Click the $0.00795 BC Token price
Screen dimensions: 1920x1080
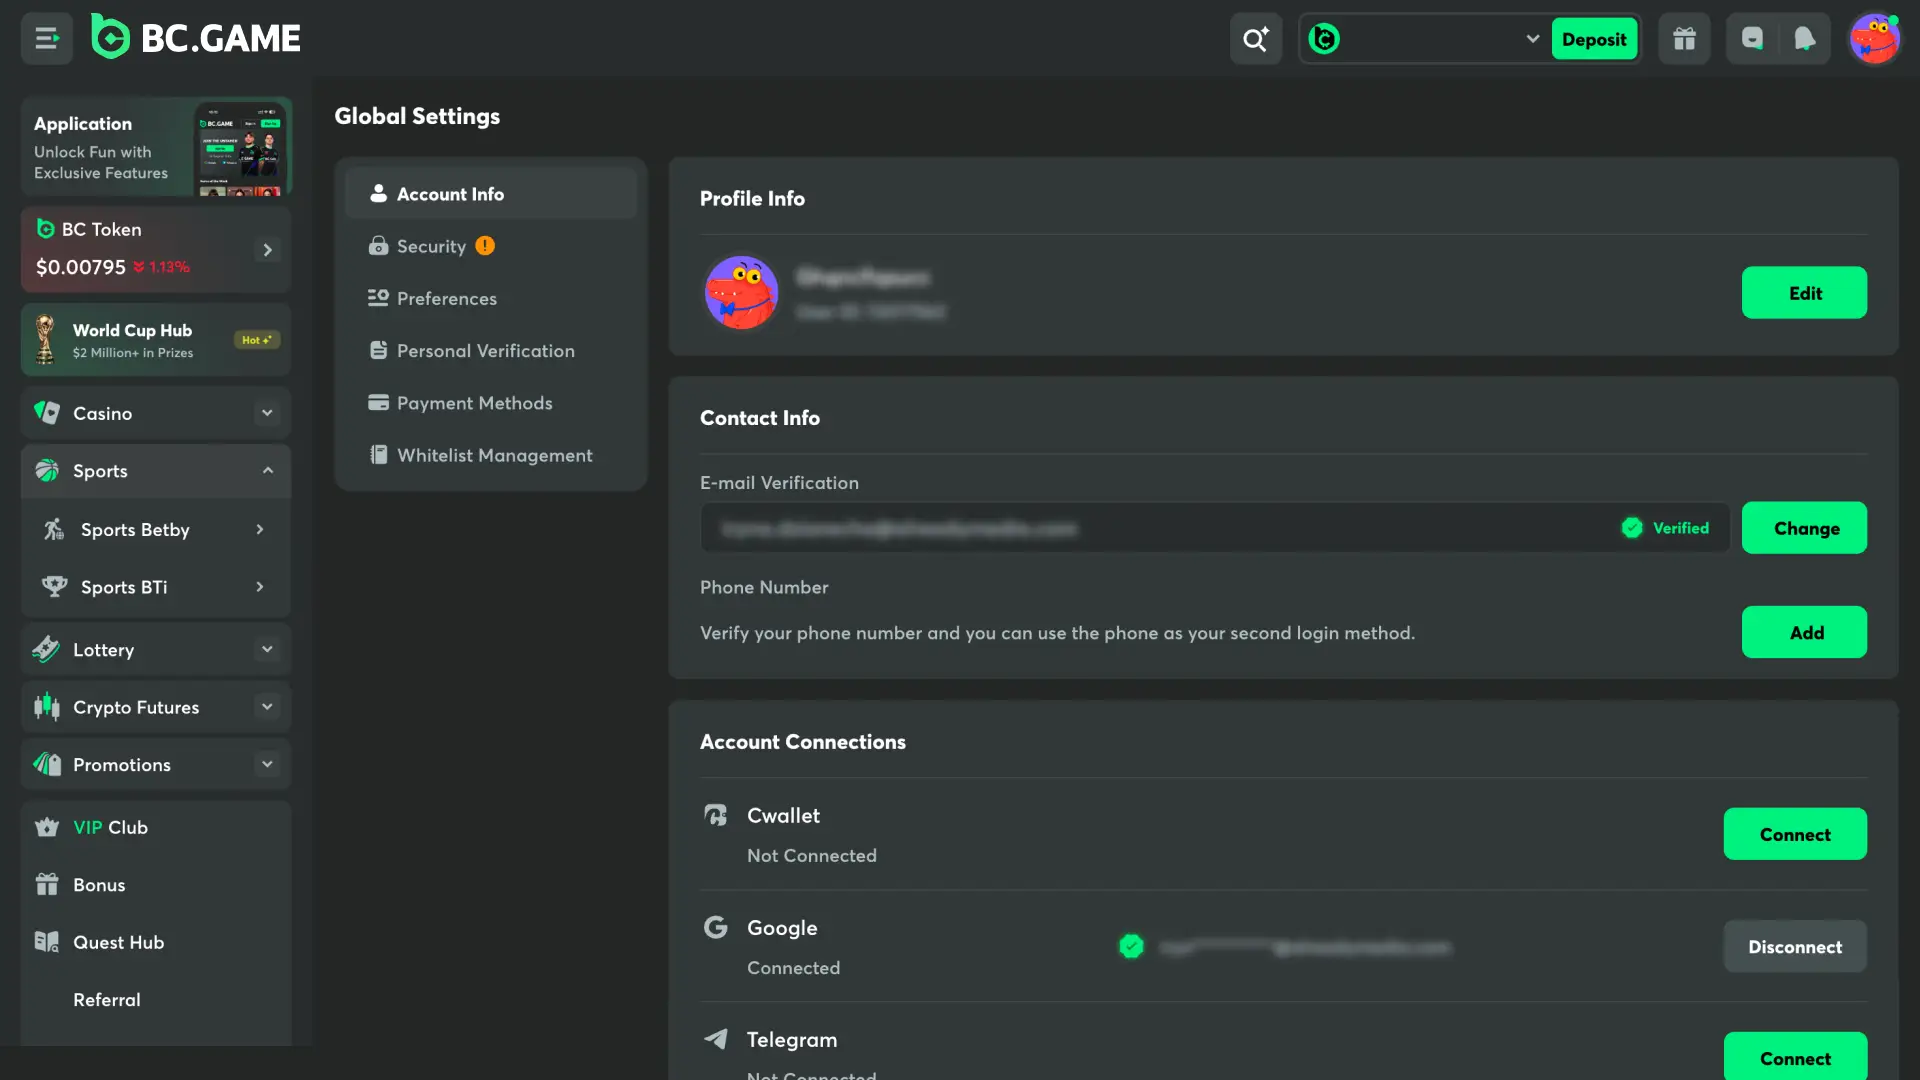pos(81,268)
